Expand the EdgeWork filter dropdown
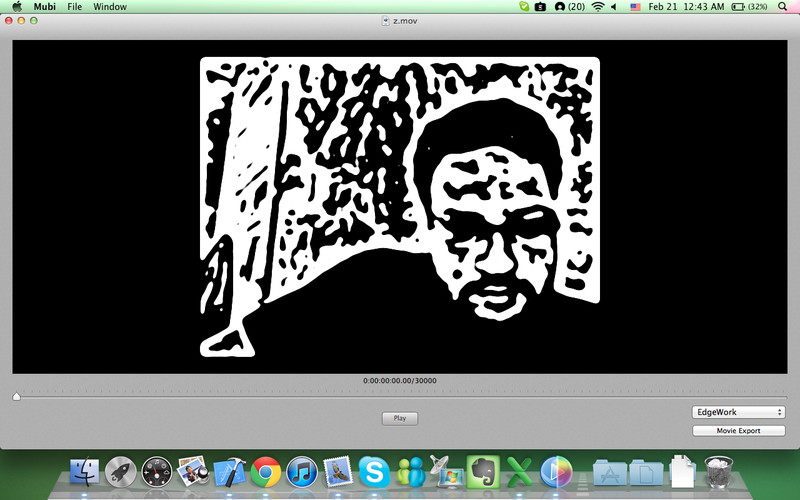The image size is (800, 500). click(x=738, y=412)
